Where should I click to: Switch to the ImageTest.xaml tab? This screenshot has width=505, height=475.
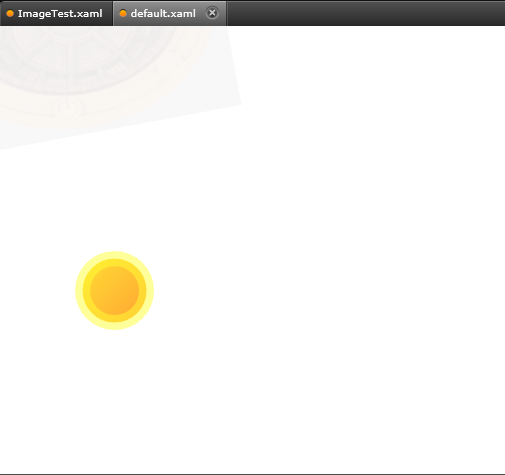(56, 13)
